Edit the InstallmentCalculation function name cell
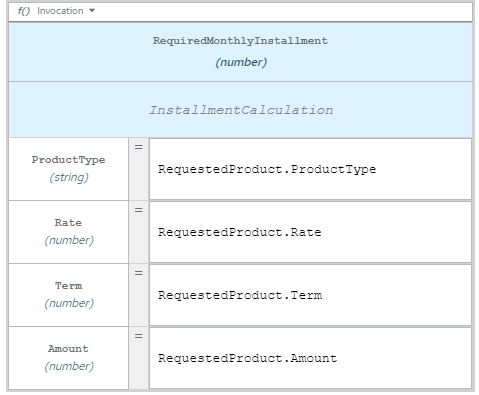Viewport: 479px width, 395px height. pyautogui.click(x=240, y=110)
